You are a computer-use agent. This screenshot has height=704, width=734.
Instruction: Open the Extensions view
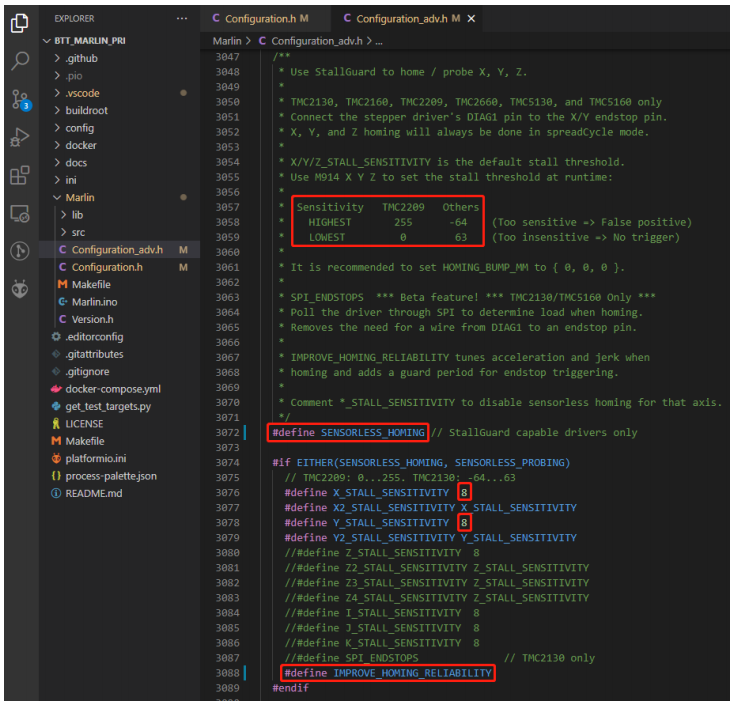pyautogui.click(x=20, y=176)
